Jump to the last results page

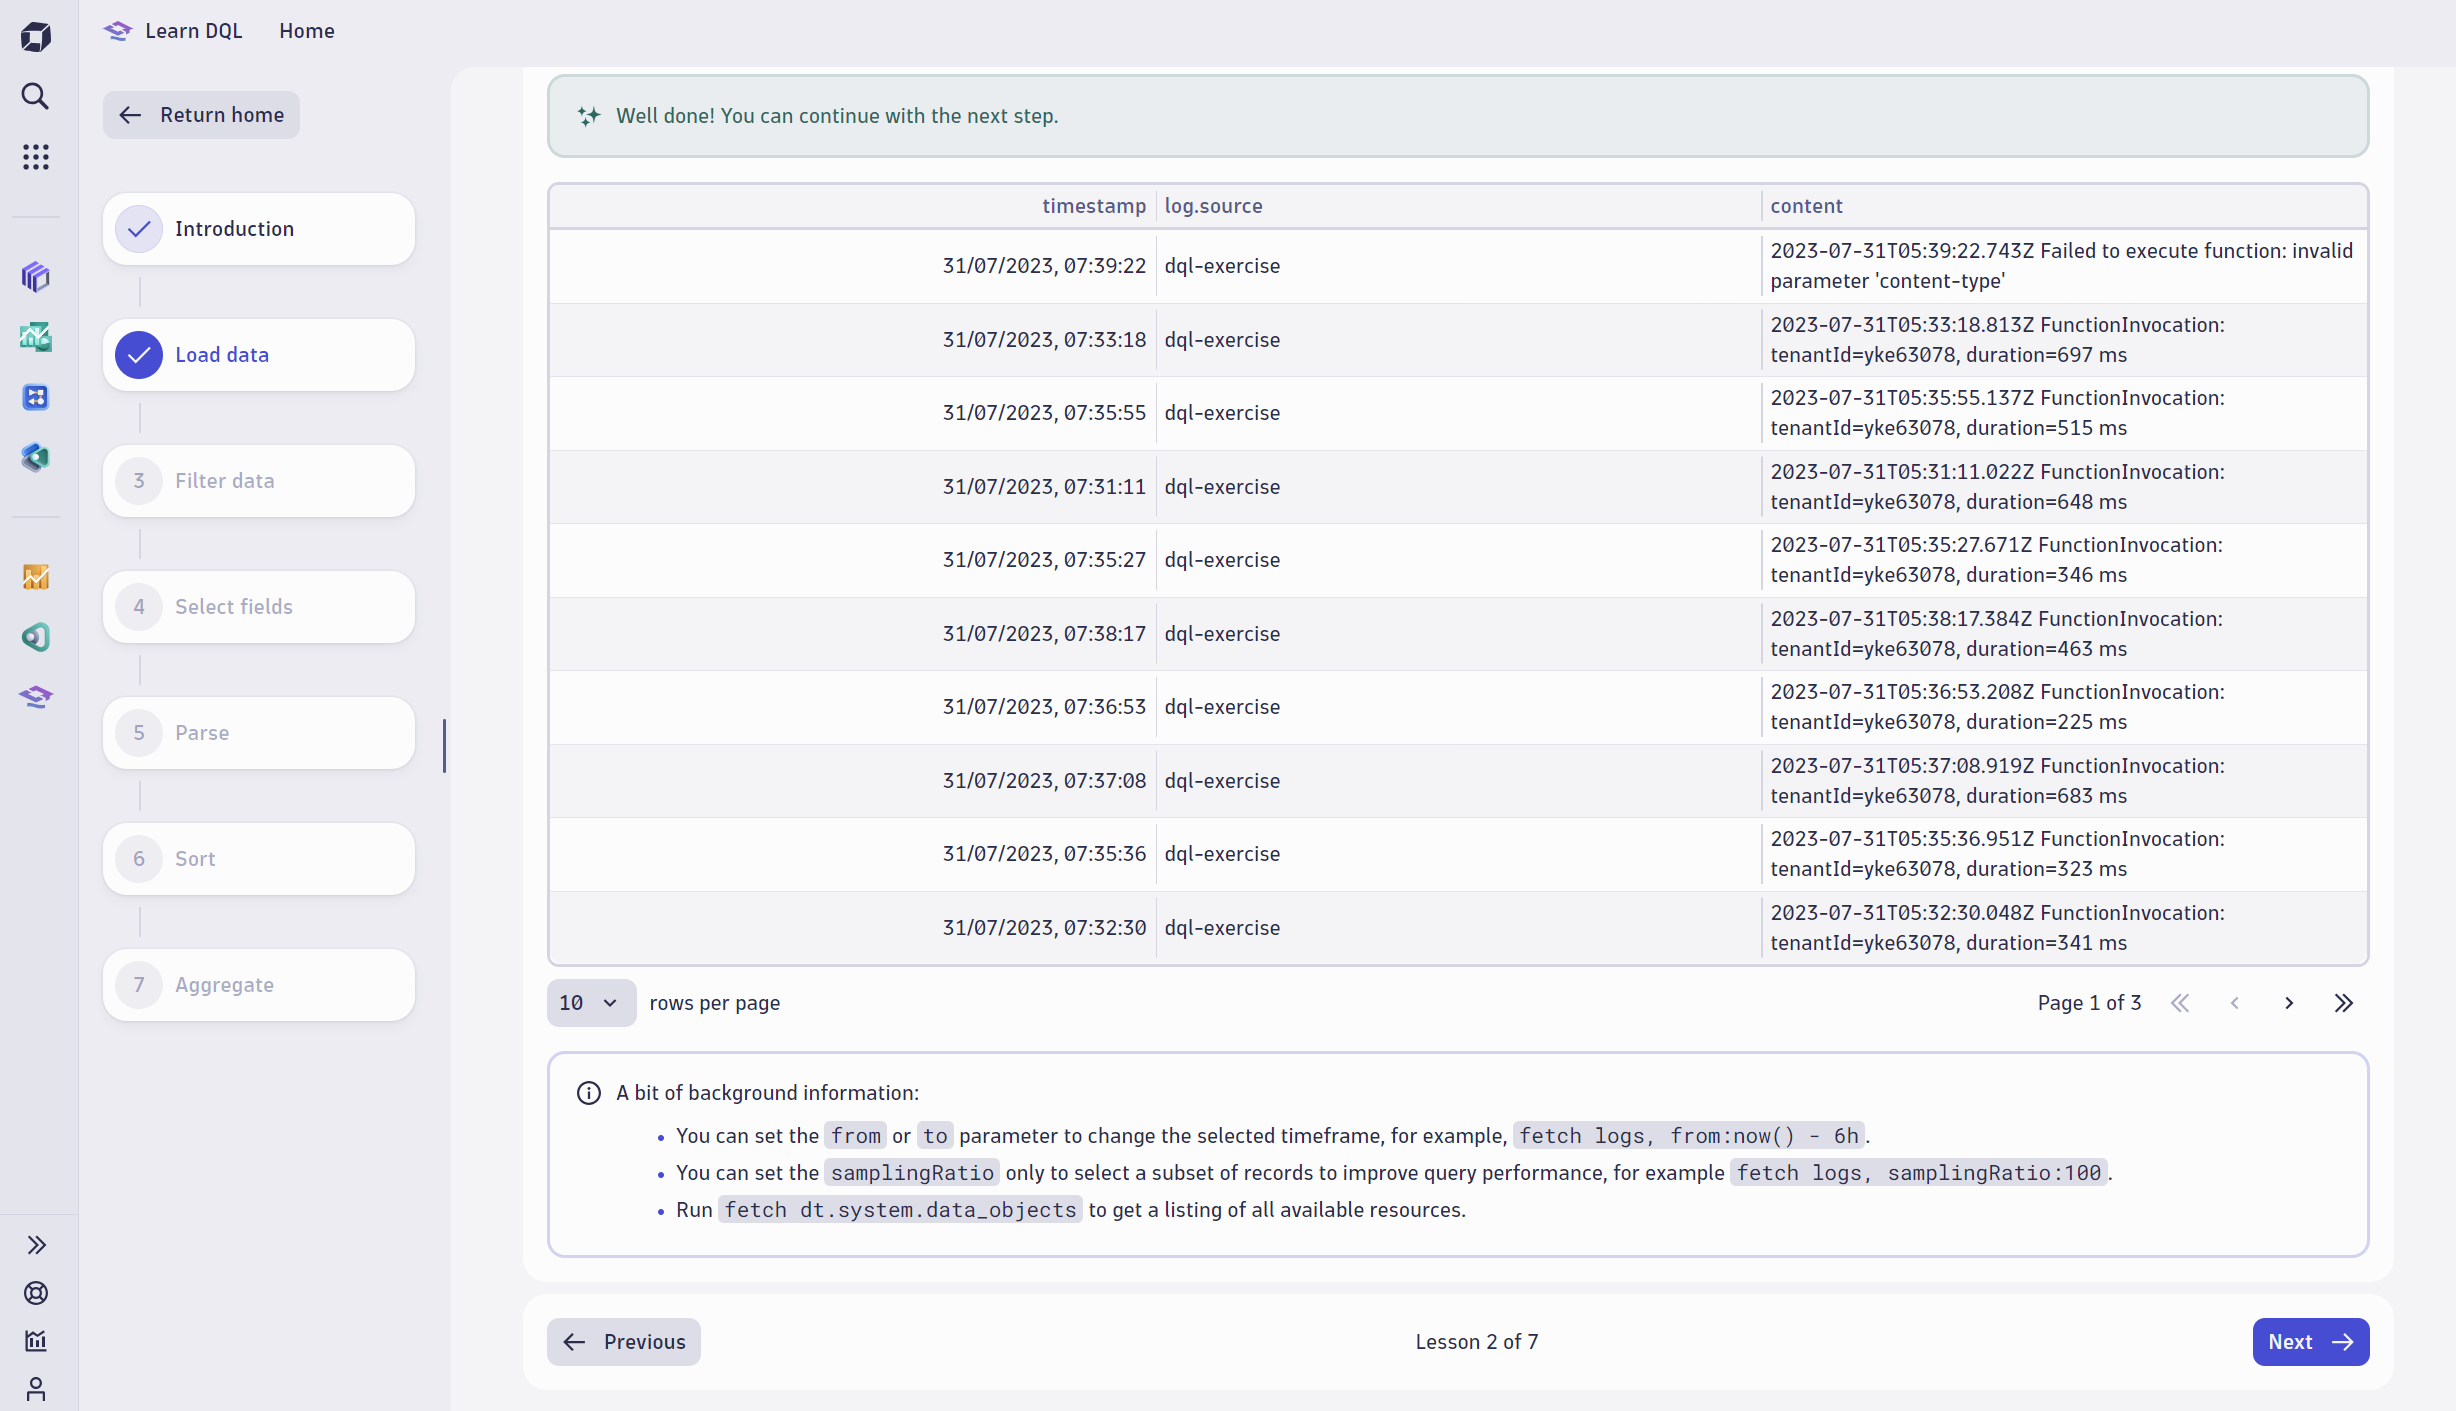[x=2344, y=1003]
